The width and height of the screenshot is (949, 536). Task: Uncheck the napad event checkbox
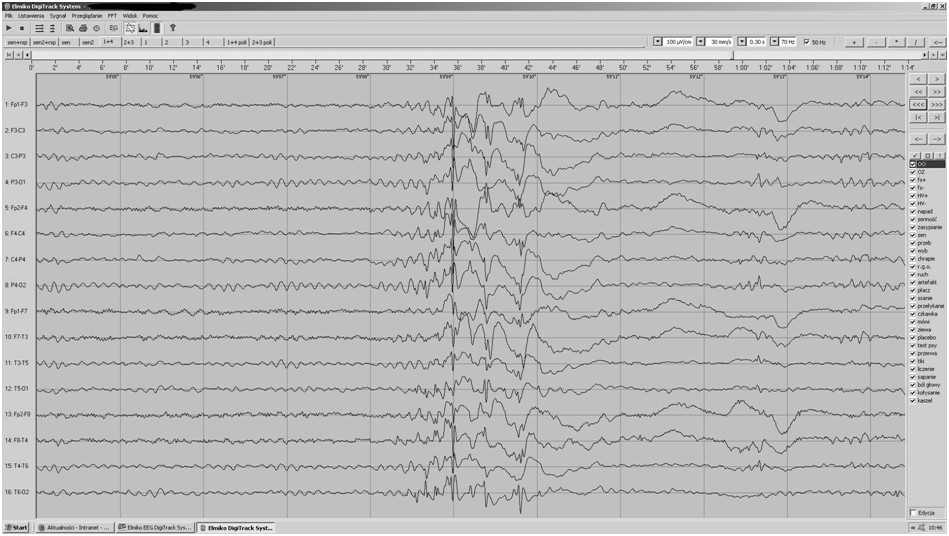pyautogui.click(x=913, y=212)
